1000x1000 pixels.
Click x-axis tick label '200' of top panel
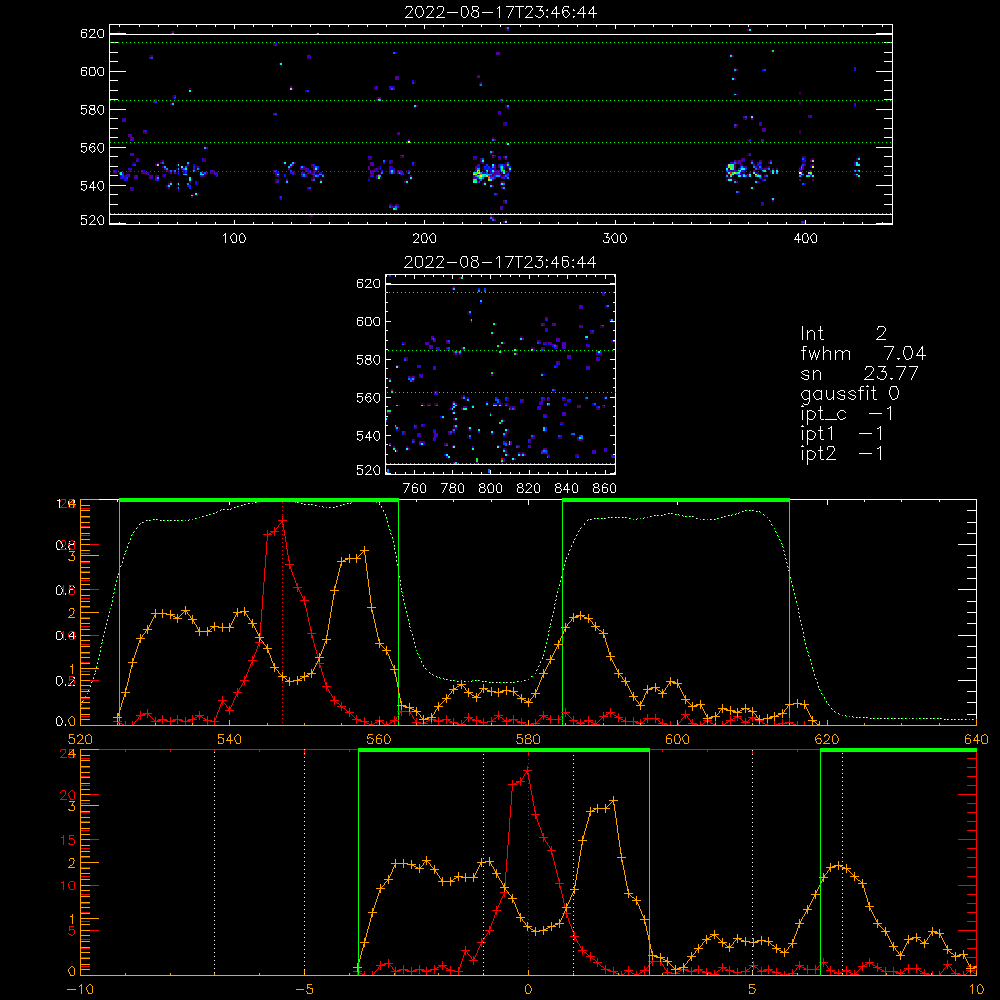(424, 239)
